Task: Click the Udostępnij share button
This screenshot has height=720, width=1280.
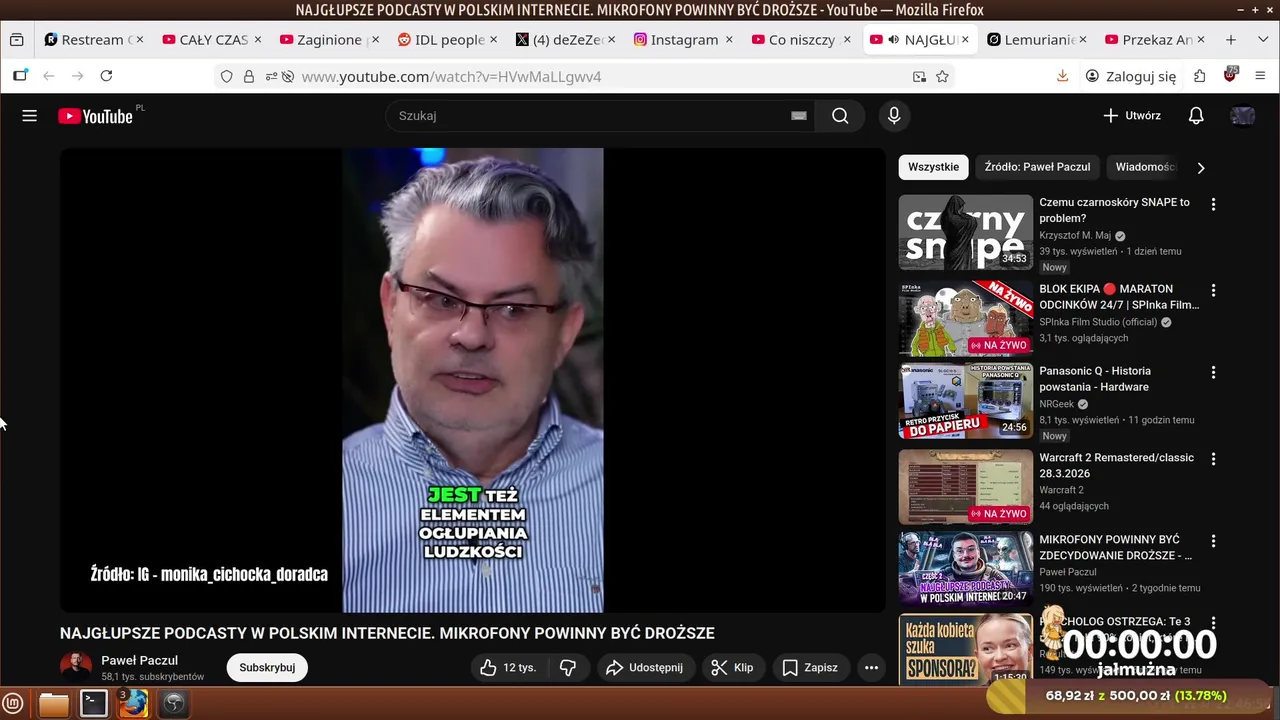Action: [x=644, y=667]
